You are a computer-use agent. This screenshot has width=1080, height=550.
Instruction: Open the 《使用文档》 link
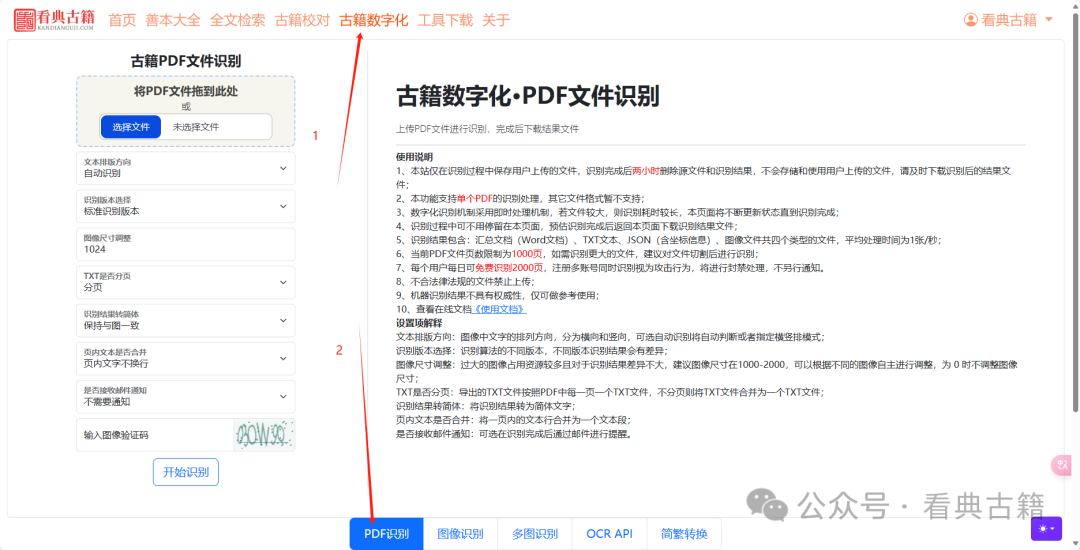499,309
